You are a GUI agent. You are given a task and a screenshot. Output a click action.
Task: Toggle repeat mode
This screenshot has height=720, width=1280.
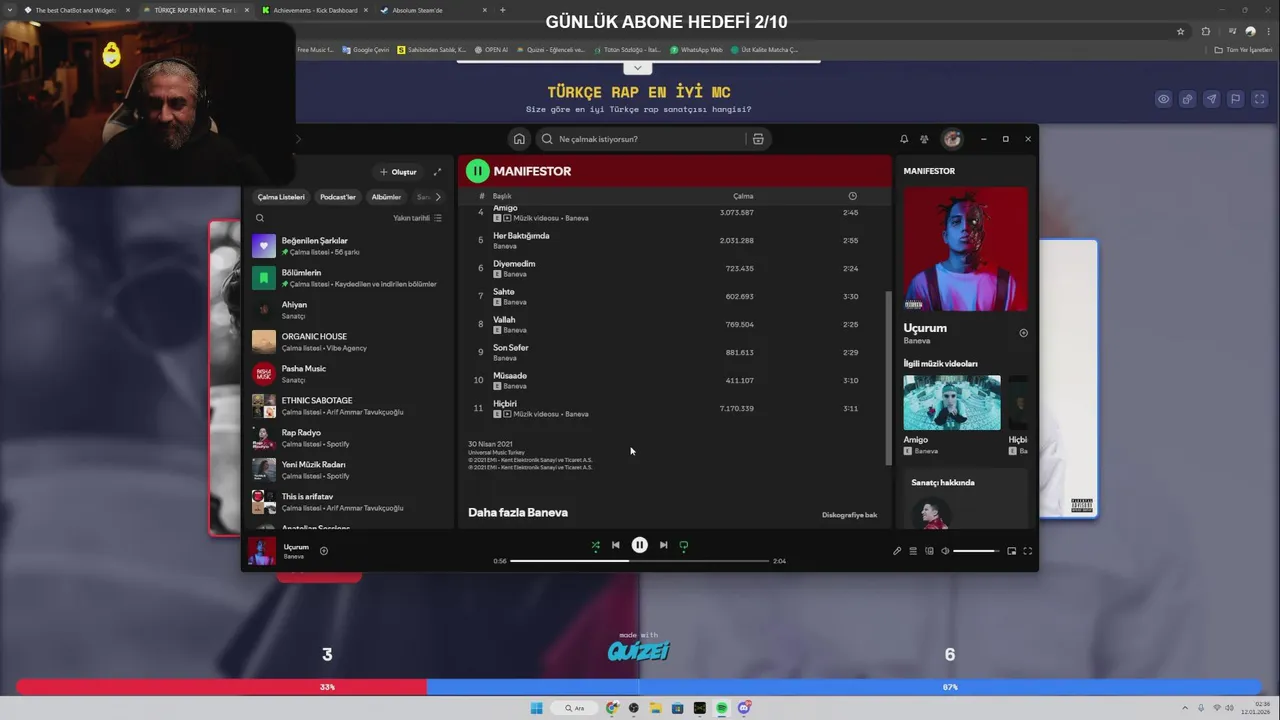[684, 545]
